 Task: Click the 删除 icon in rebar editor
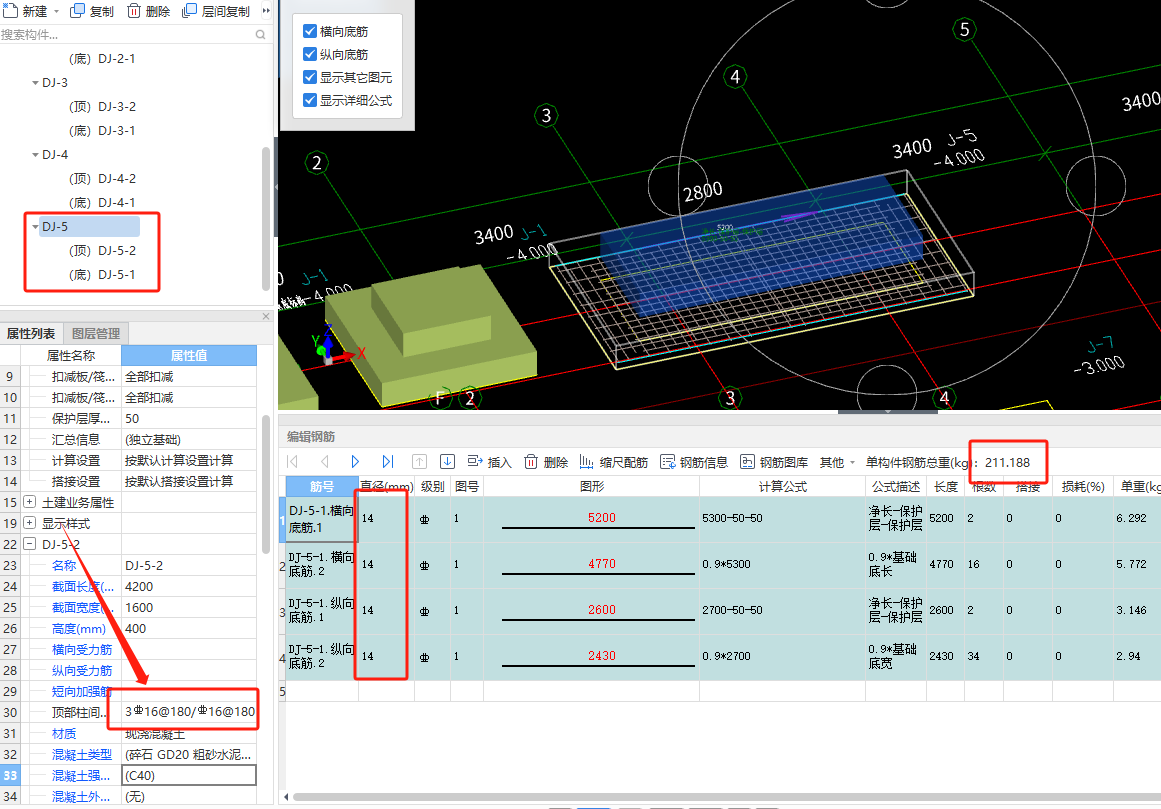[x=531, y=462]
